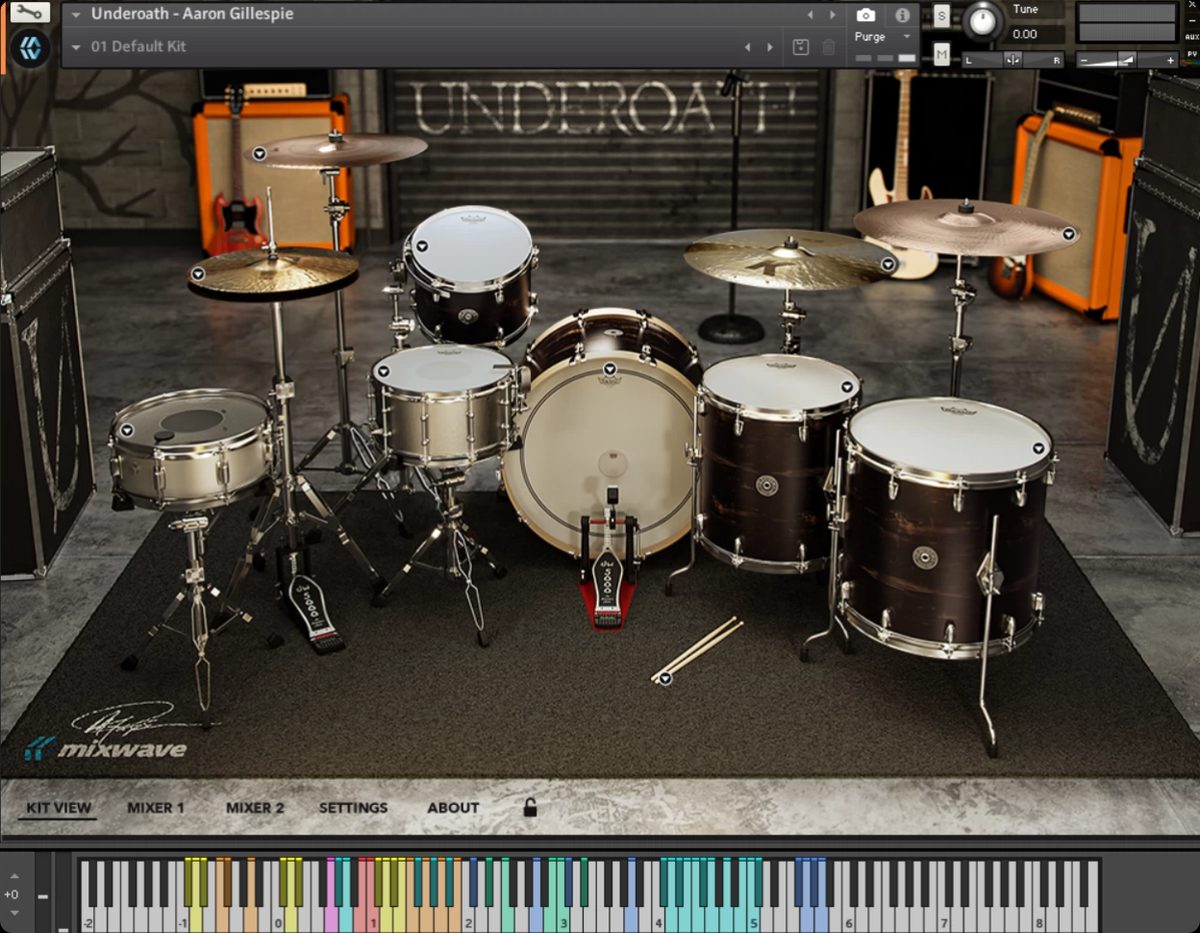Image resolution: width=1200 pixels, height=933 pixels.
Task: Click the pan L-R slider
Action: coord(1013,60)
